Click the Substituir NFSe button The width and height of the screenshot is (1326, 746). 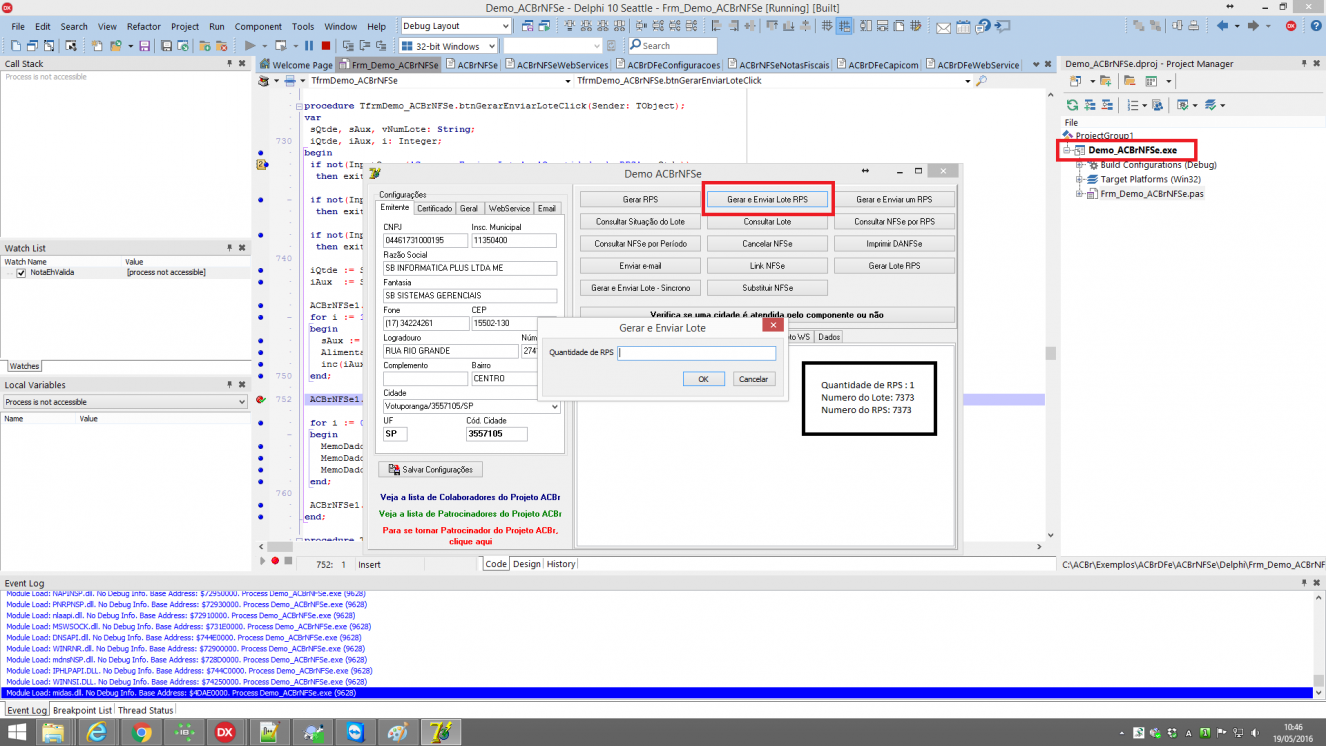pos(767,288)
